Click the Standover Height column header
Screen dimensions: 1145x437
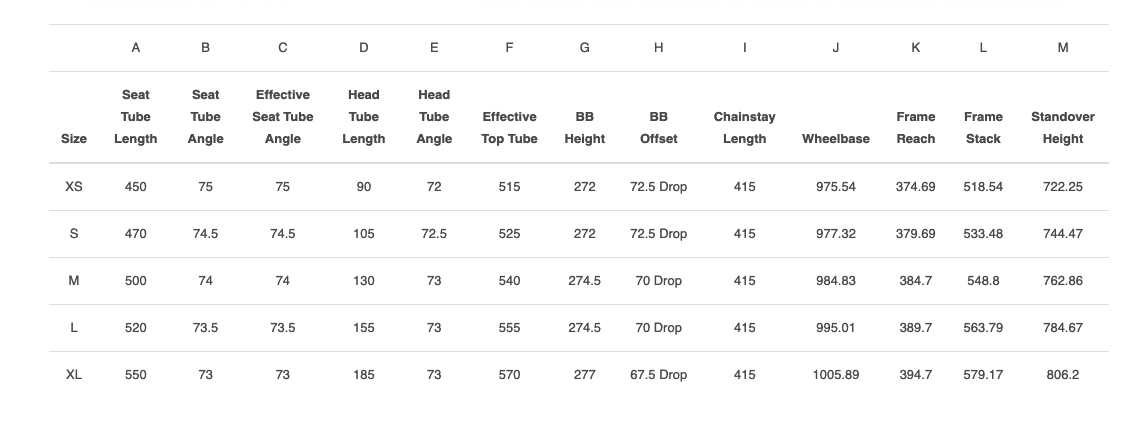pos(1062,128)
